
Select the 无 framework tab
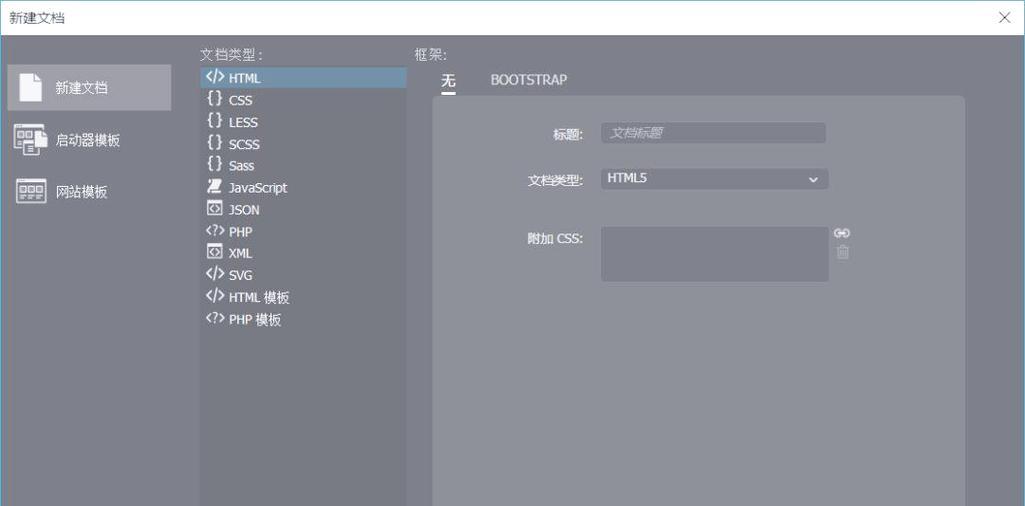[448, 80]
